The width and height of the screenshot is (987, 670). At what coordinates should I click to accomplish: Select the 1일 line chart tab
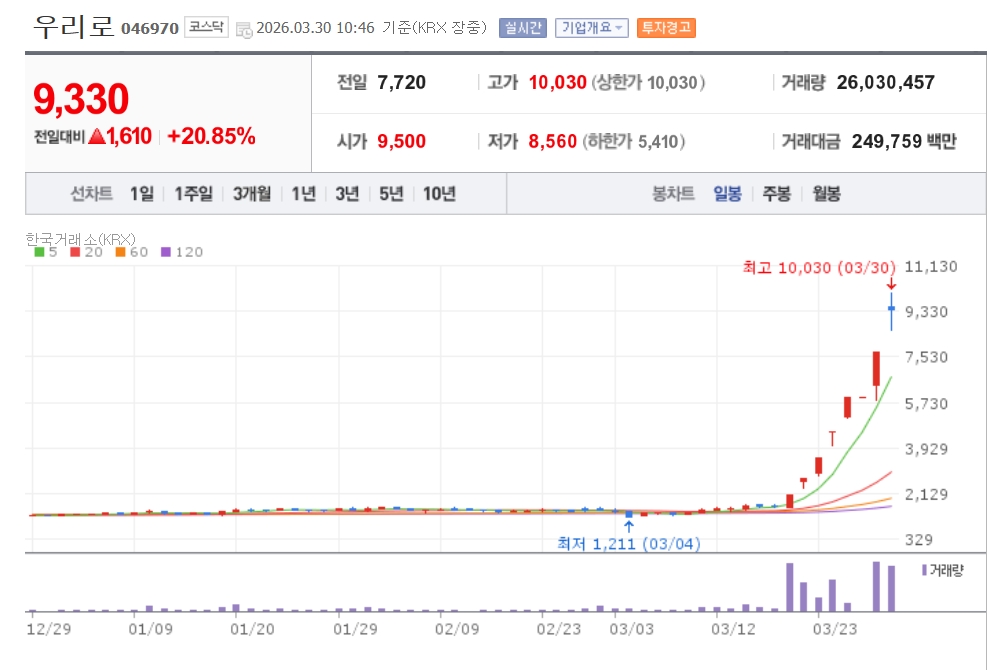tap(142, 193)
